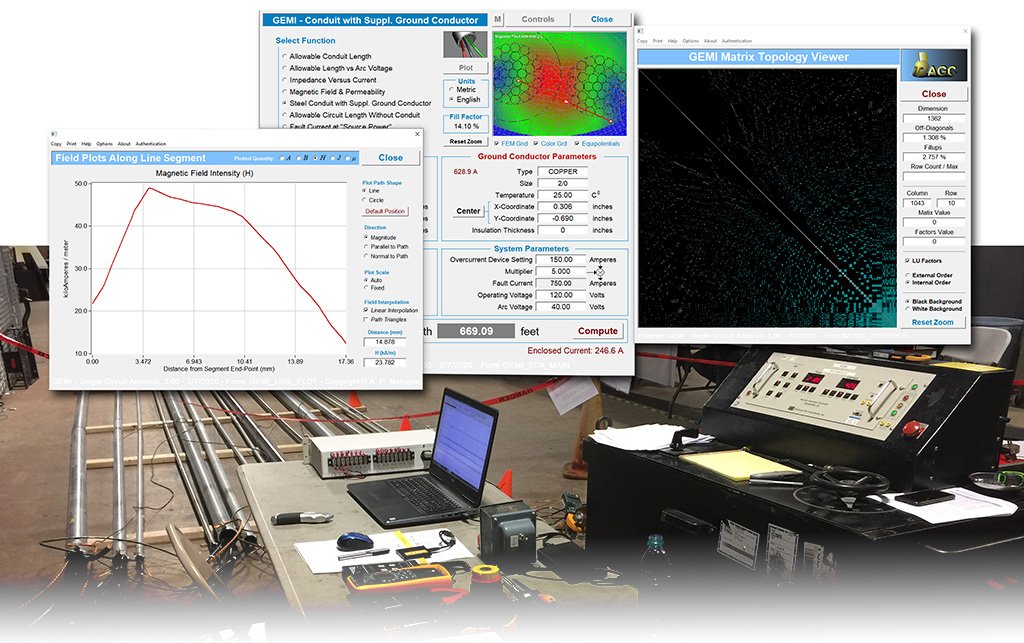Open Copy menu in Field Plots window
The width and height of the screenshot is (1024, 643).
click(56, 144)
